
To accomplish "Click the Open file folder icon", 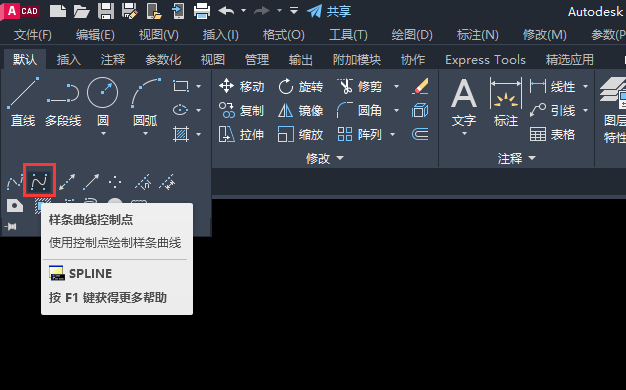I will pos(82,11).
